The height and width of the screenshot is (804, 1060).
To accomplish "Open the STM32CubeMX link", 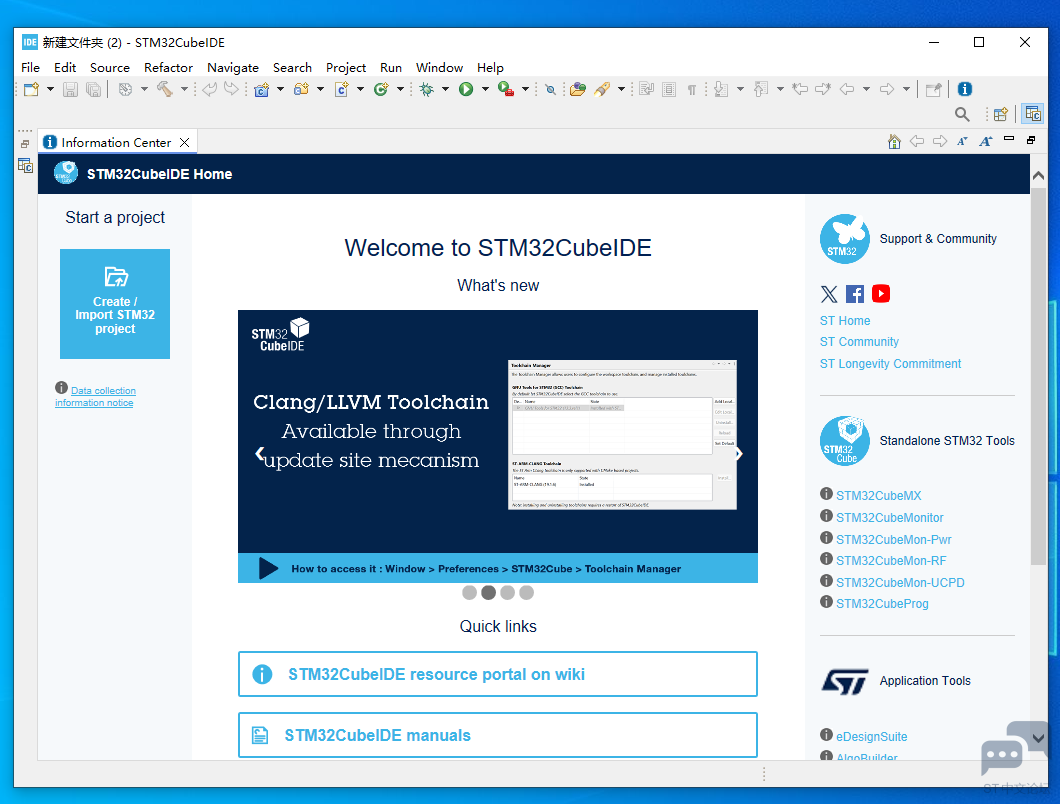I will click(x=878, y=495).
